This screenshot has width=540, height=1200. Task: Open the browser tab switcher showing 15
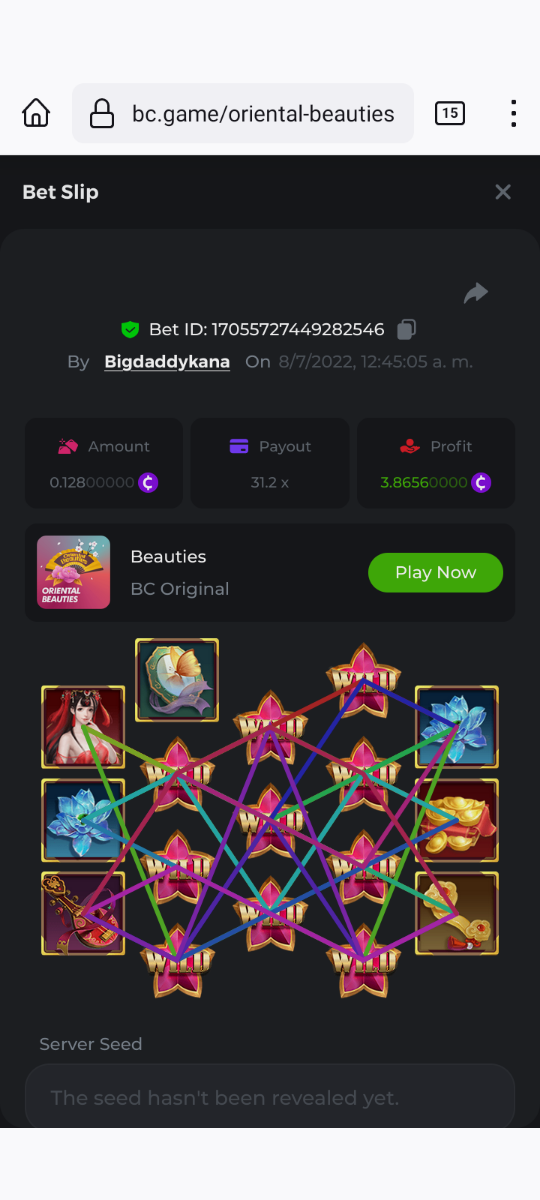[x=450, y=113]
